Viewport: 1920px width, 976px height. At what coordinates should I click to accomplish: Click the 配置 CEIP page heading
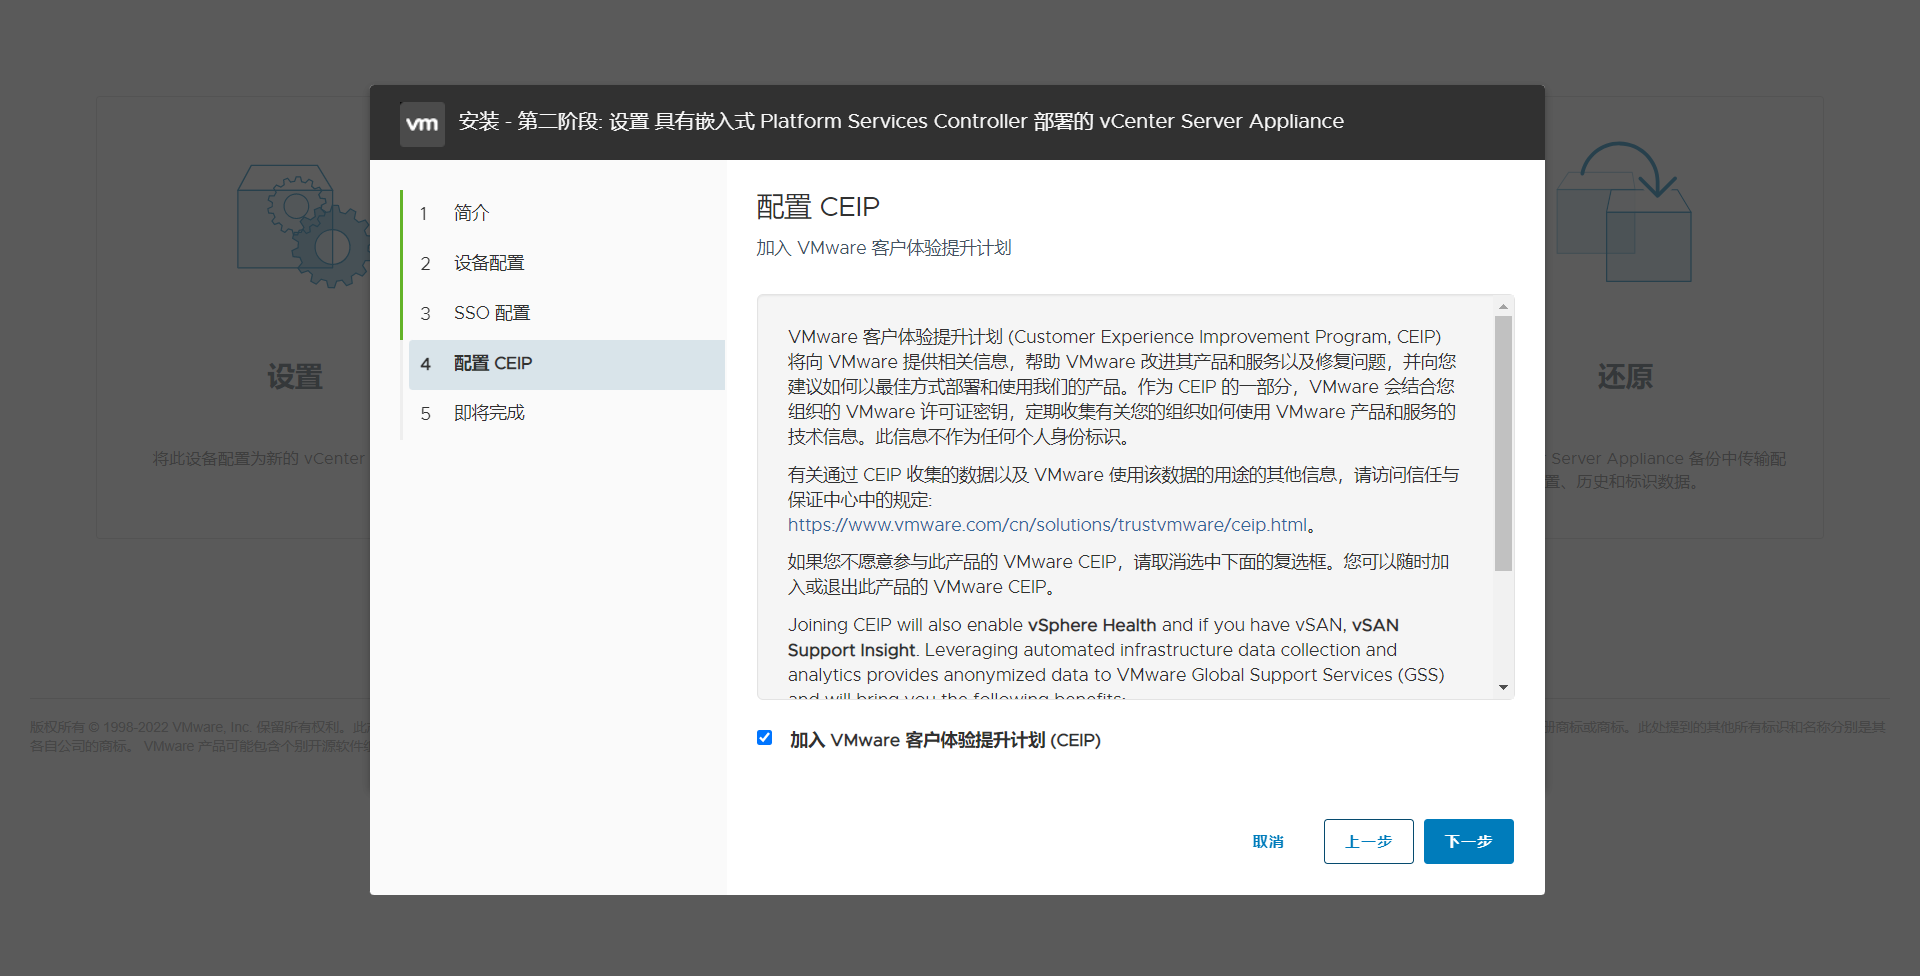pyautogui.click(x=818, y=207)
